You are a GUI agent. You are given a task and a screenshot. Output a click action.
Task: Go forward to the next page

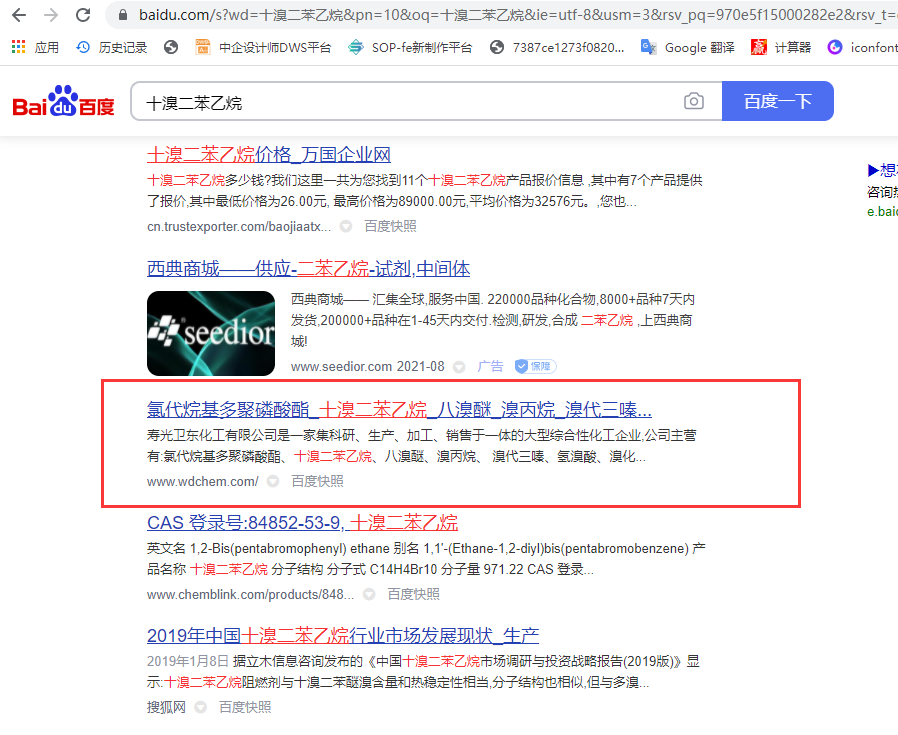click(x=51, y=15)
